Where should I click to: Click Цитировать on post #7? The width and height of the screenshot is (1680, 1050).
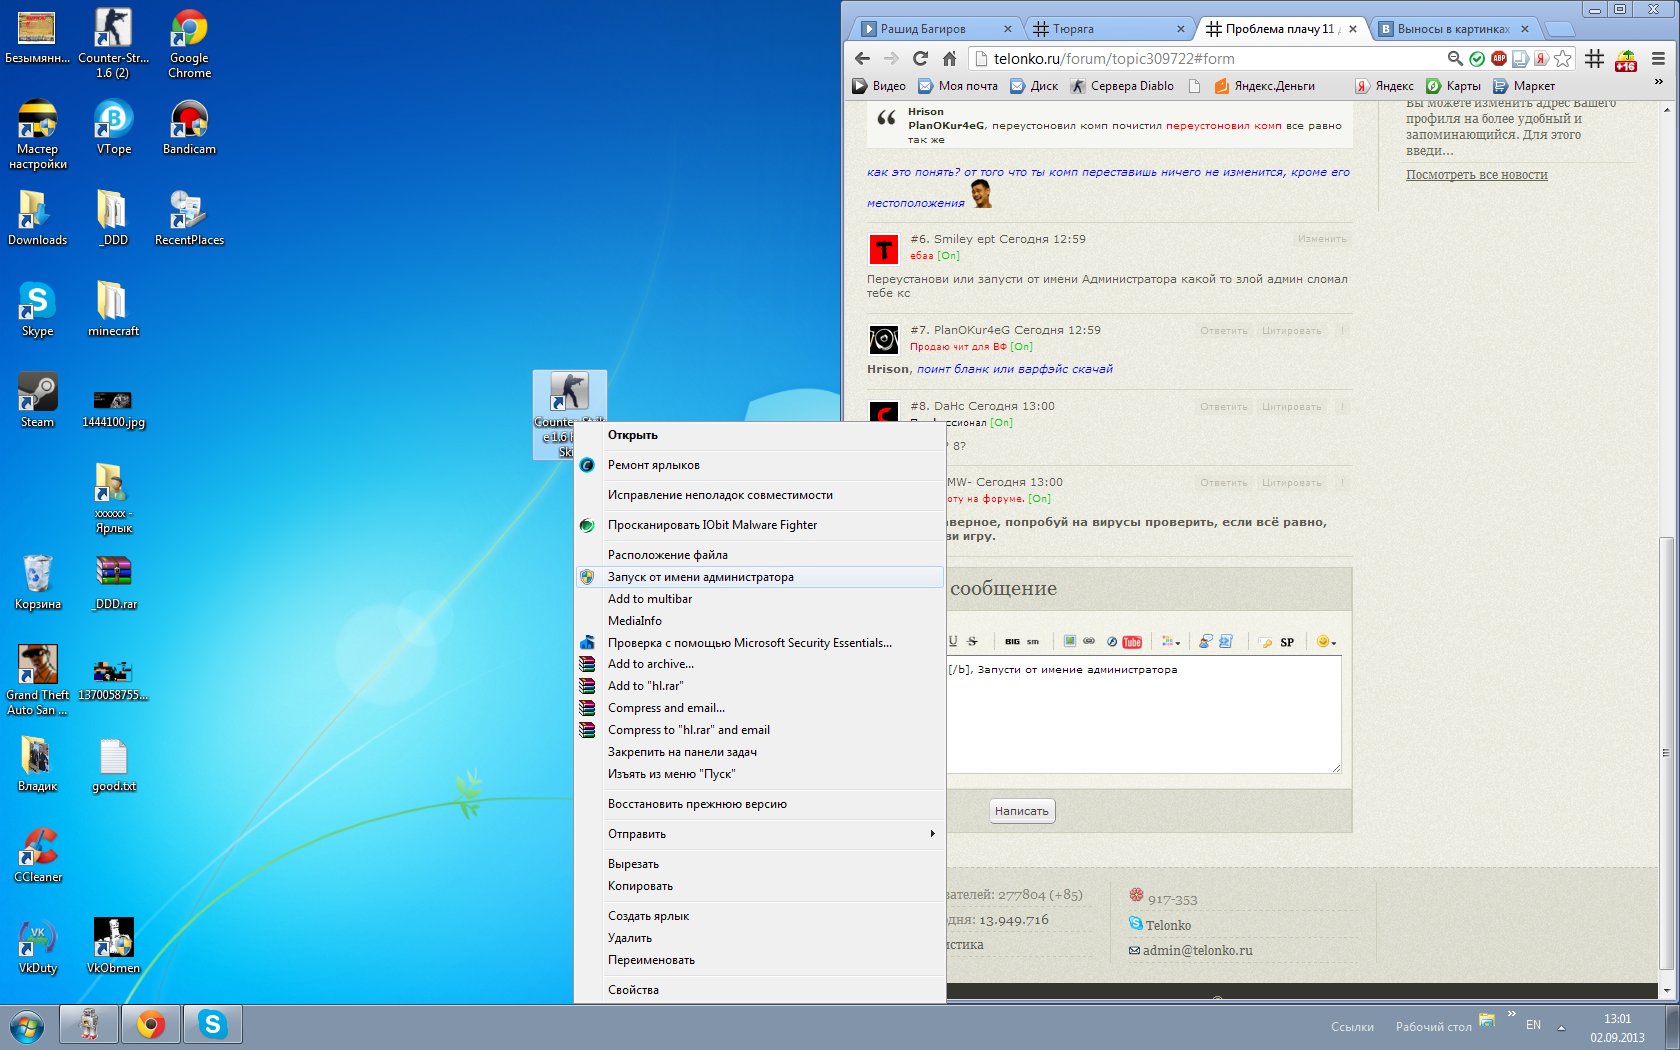pyautogui.click(x=1291, y=331)
